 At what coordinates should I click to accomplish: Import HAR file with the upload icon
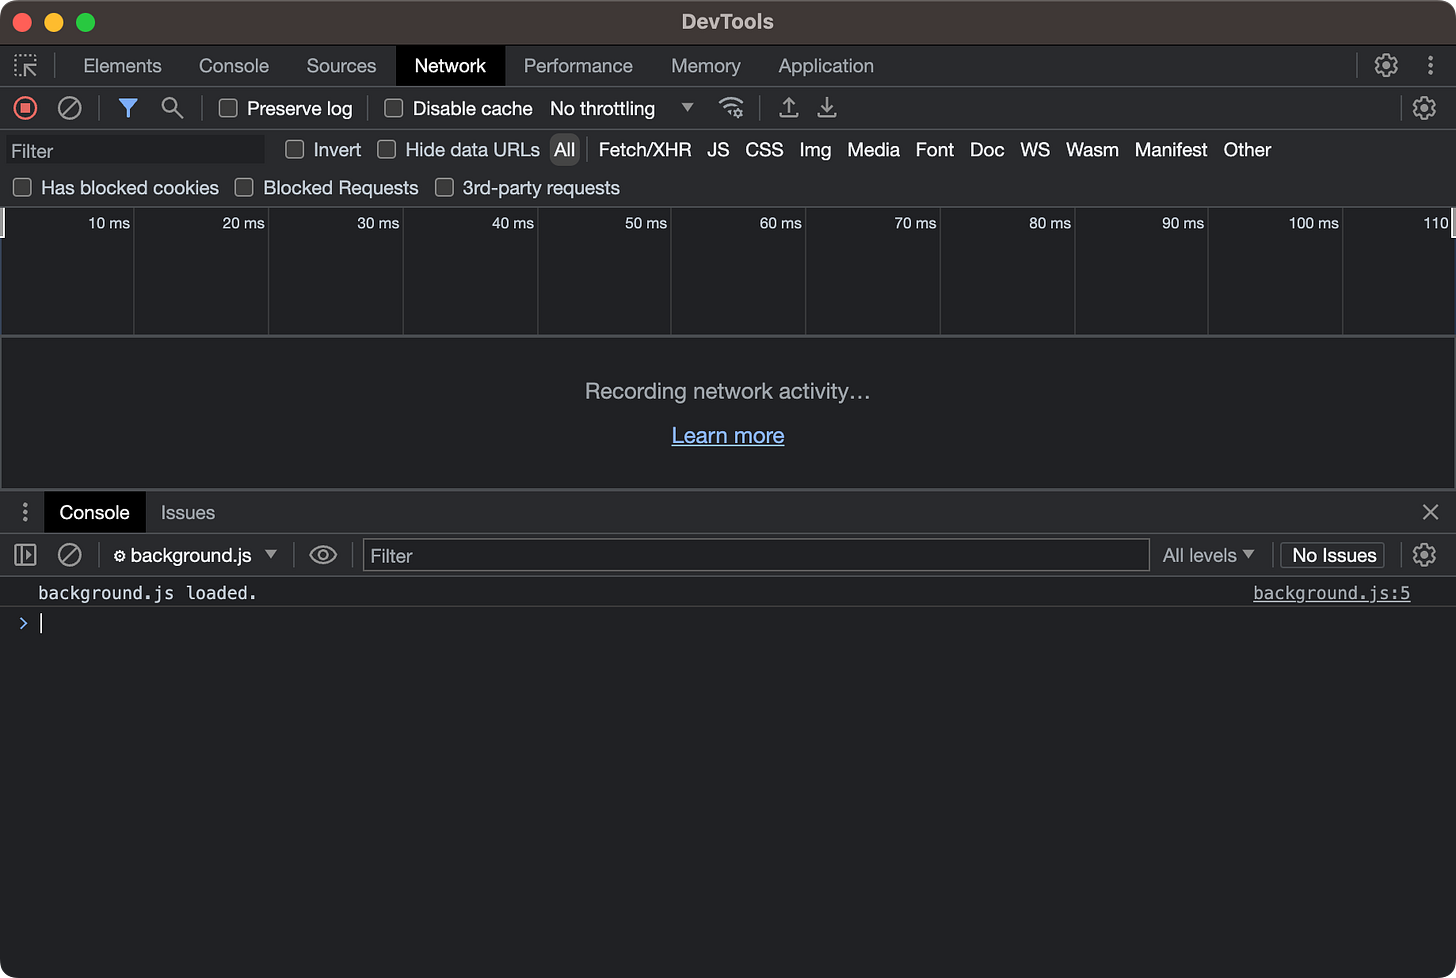click(789, 108)
